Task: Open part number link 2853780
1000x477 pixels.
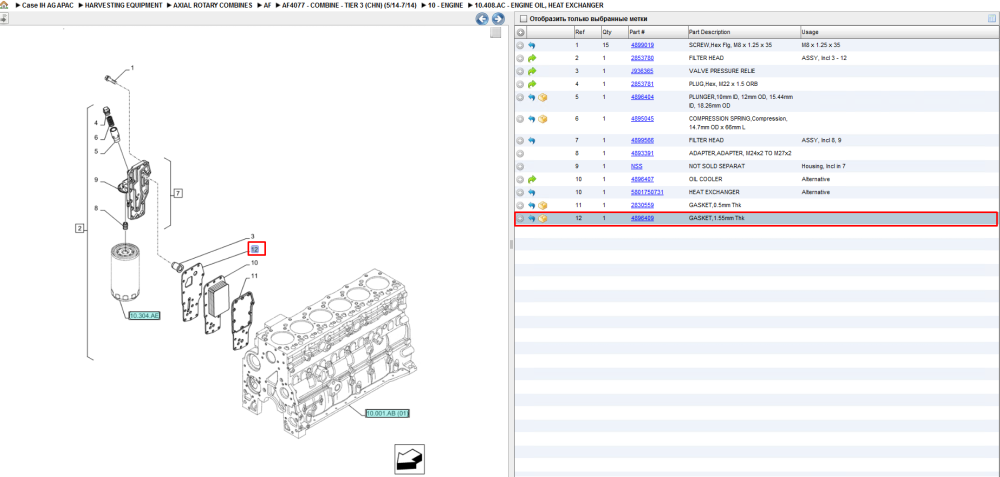Action: pyautogui.click(x=642, y=58)
